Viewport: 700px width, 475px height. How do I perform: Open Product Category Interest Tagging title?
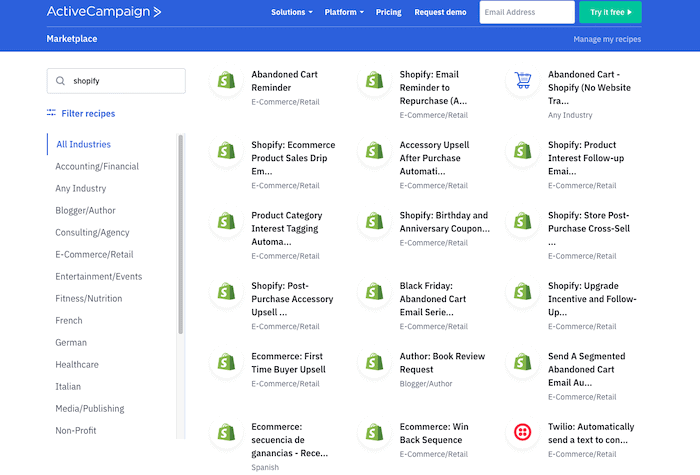point(287,229)
